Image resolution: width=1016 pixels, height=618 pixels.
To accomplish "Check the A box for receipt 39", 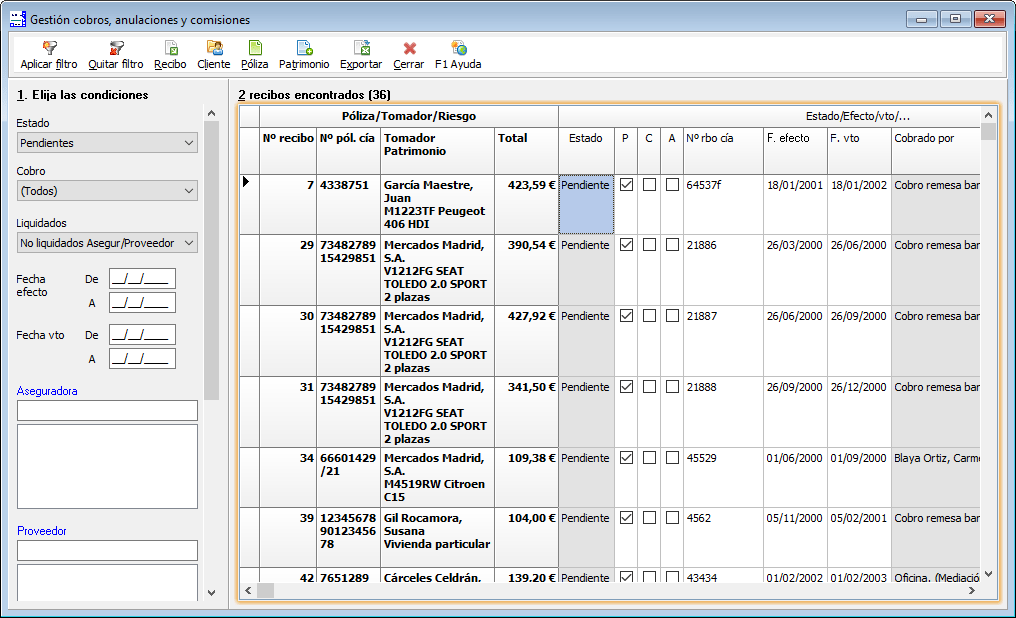I will tap(673, 518).
